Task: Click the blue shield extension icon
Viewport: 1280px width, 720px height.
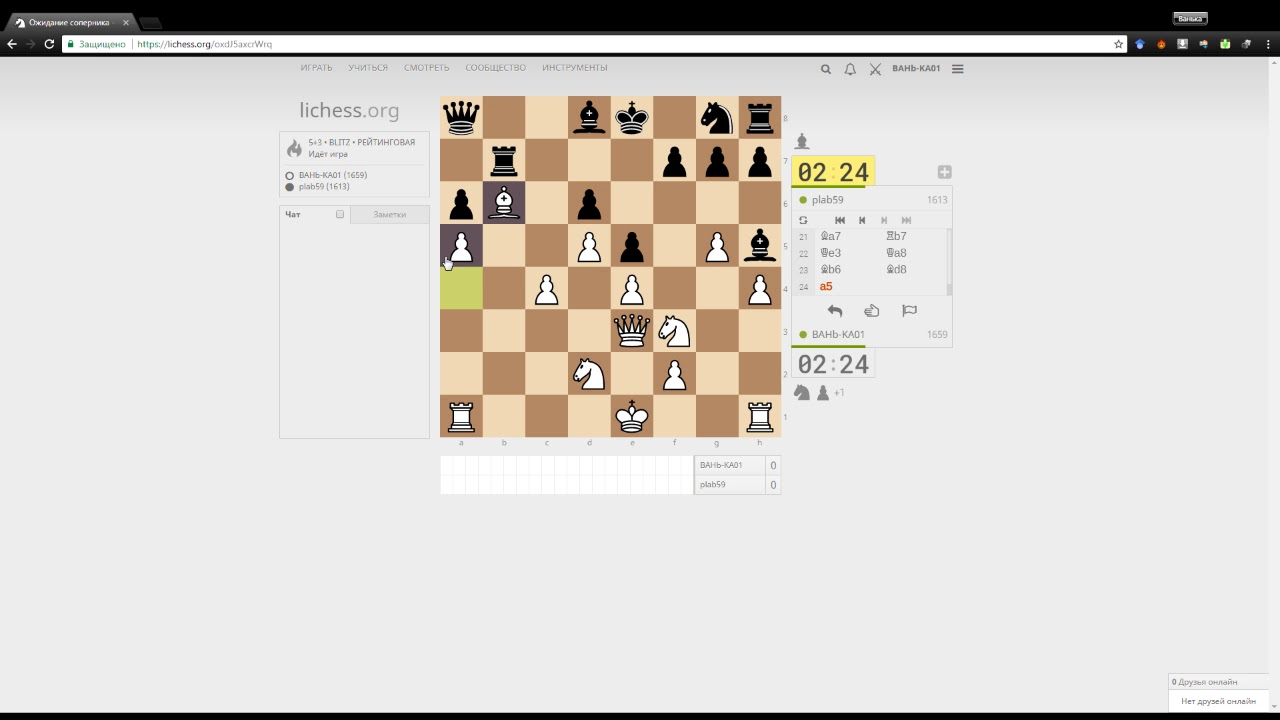Action: coord(1140,44)
